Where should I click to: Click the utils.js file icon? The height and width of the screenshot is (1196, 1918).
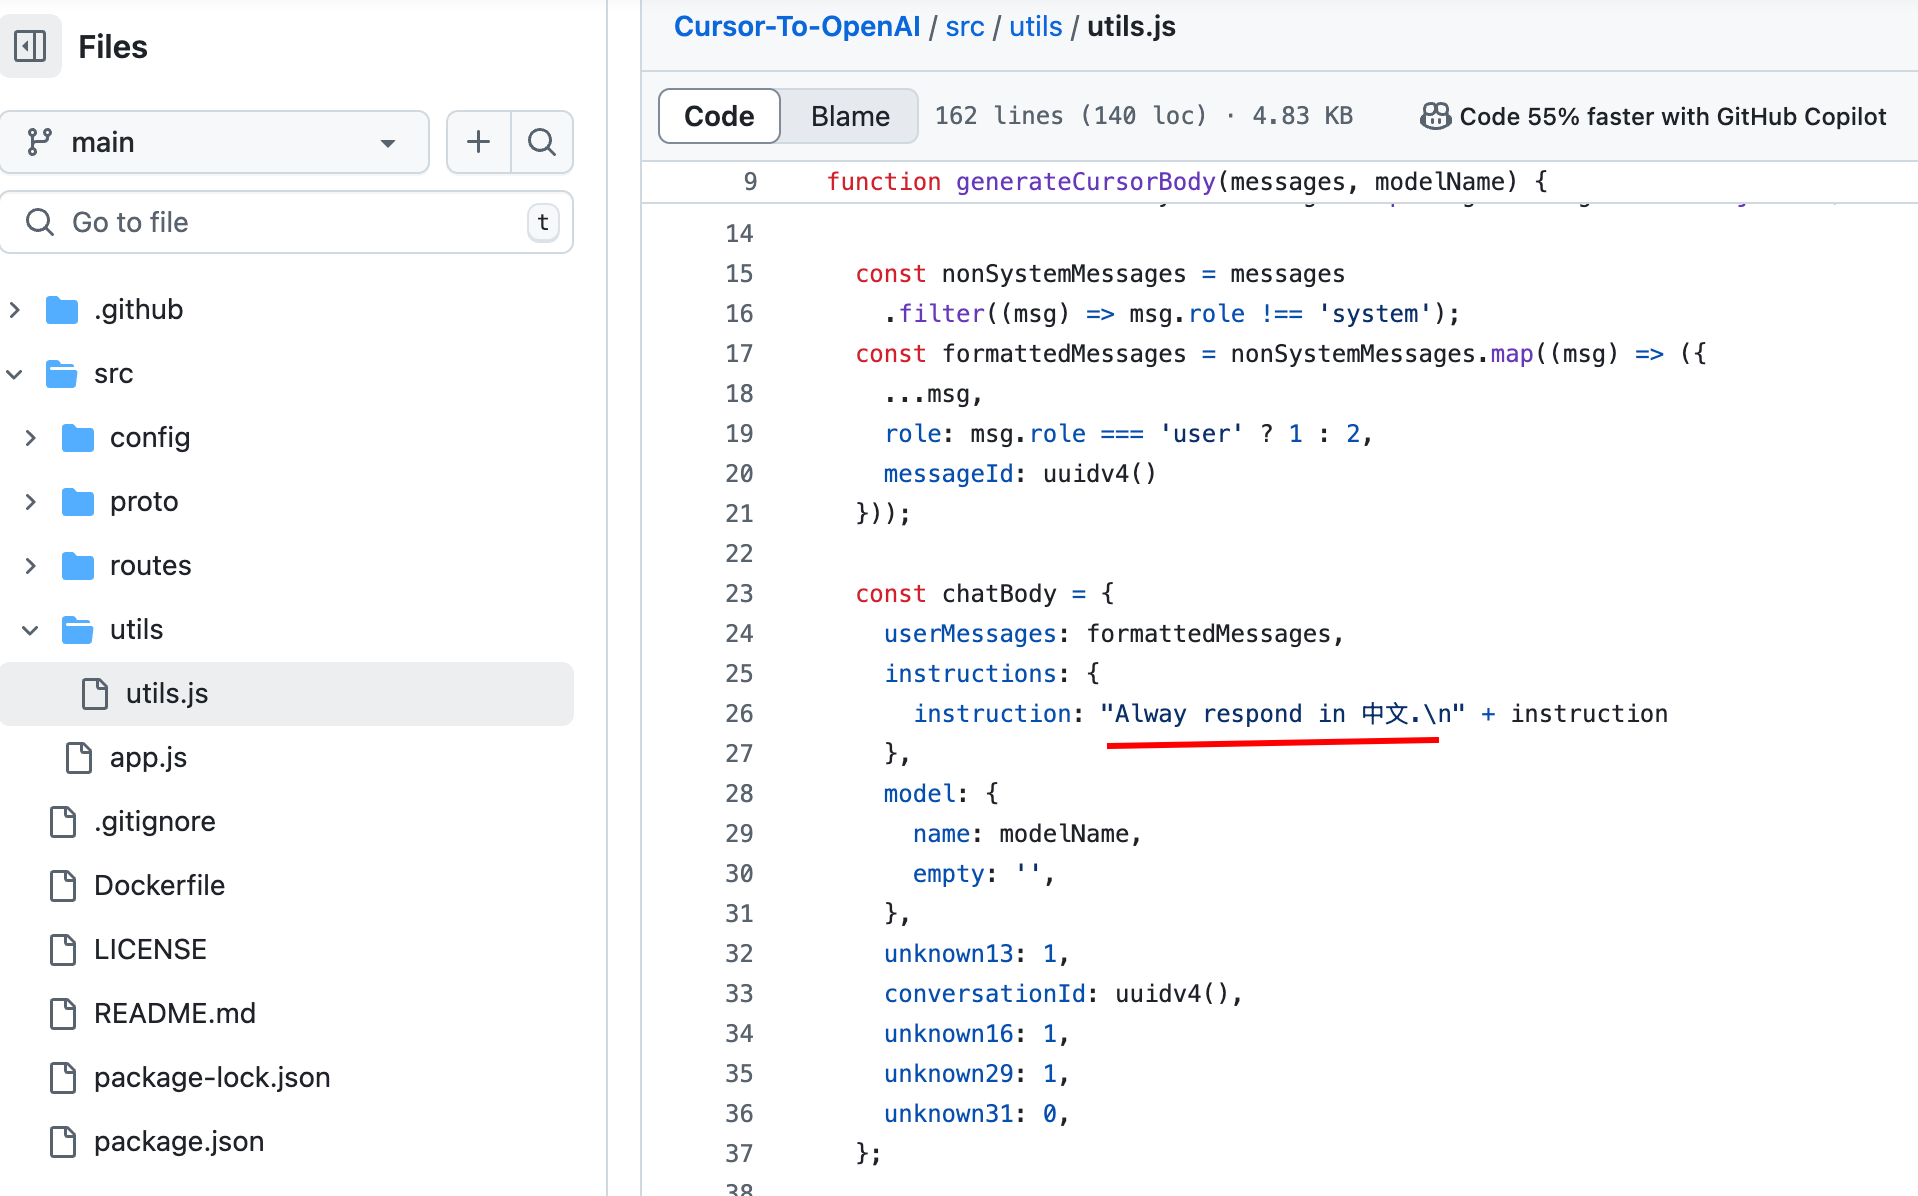[x=95, y=694]
